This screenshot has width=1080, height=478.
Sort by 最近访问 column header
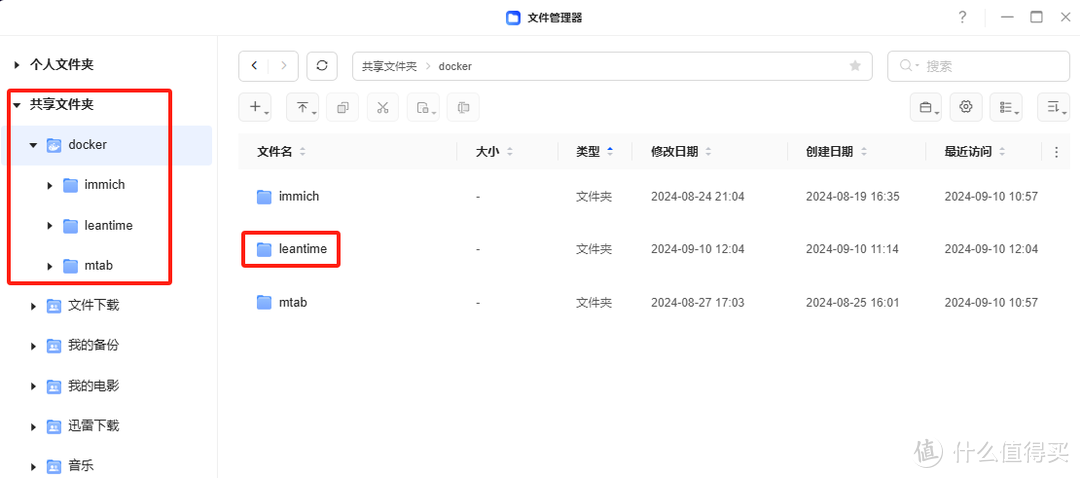[x=968, y=152]
